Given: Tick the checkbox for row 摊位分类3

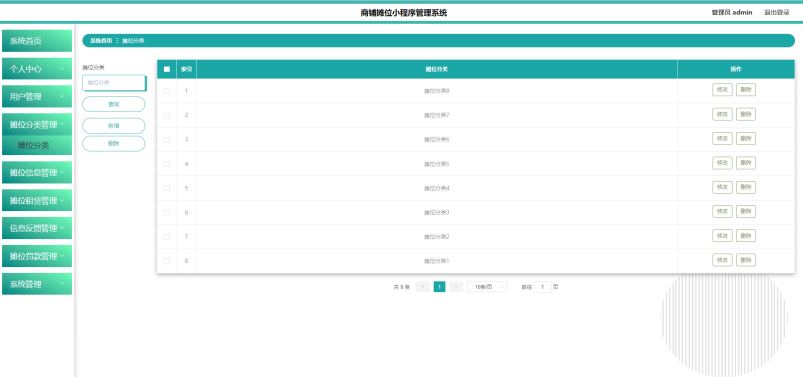Looking at the screenshot, I should coord(166,212).
